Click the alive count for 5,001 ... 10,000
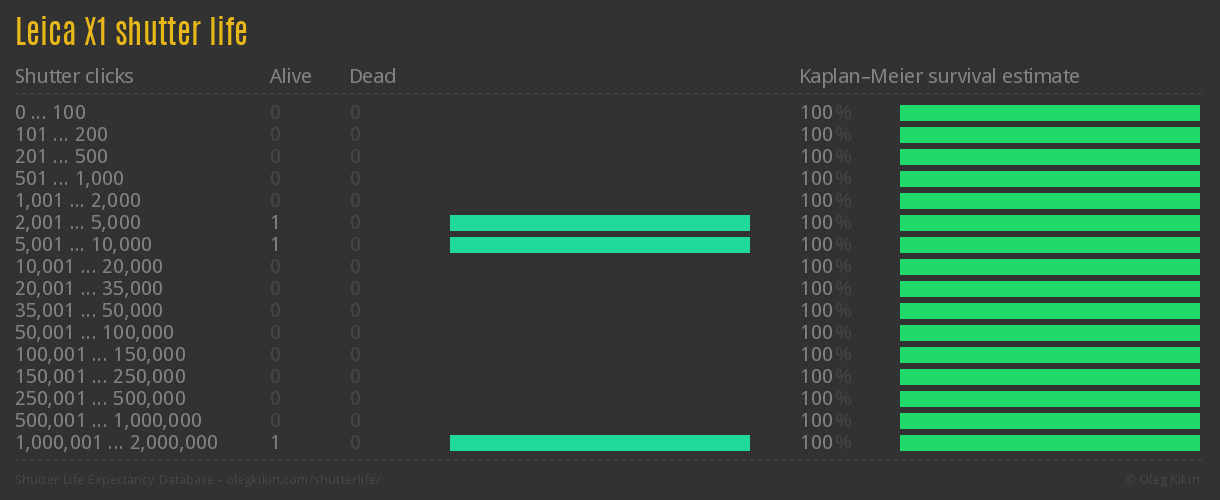 (x=275, y=244)
